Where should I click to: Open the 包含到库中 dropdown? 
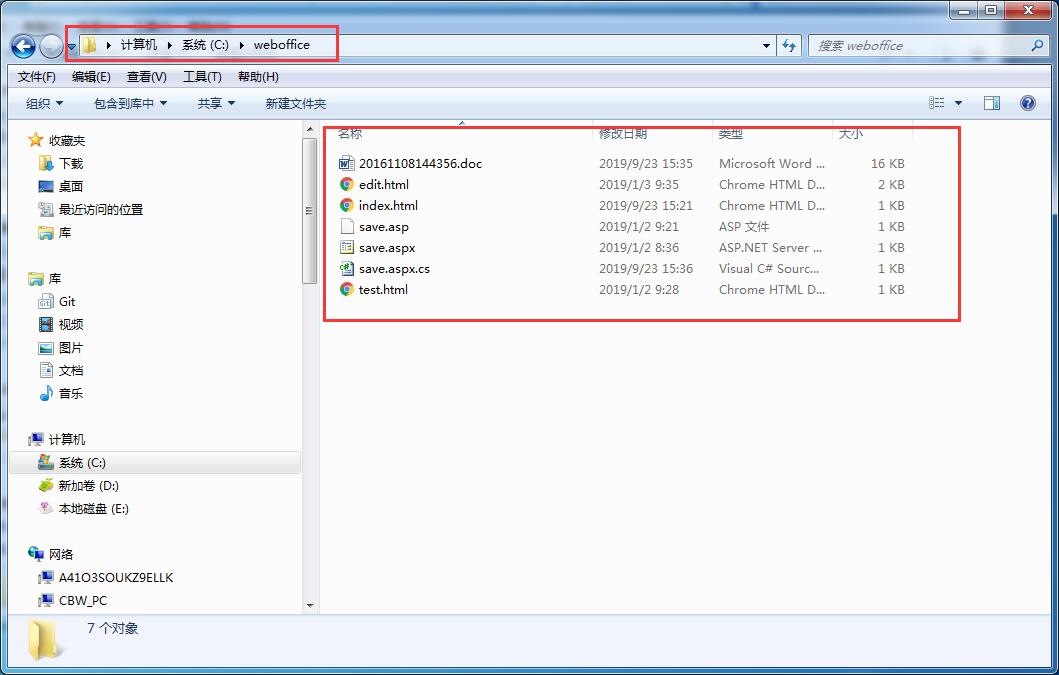tap(130, 103)
